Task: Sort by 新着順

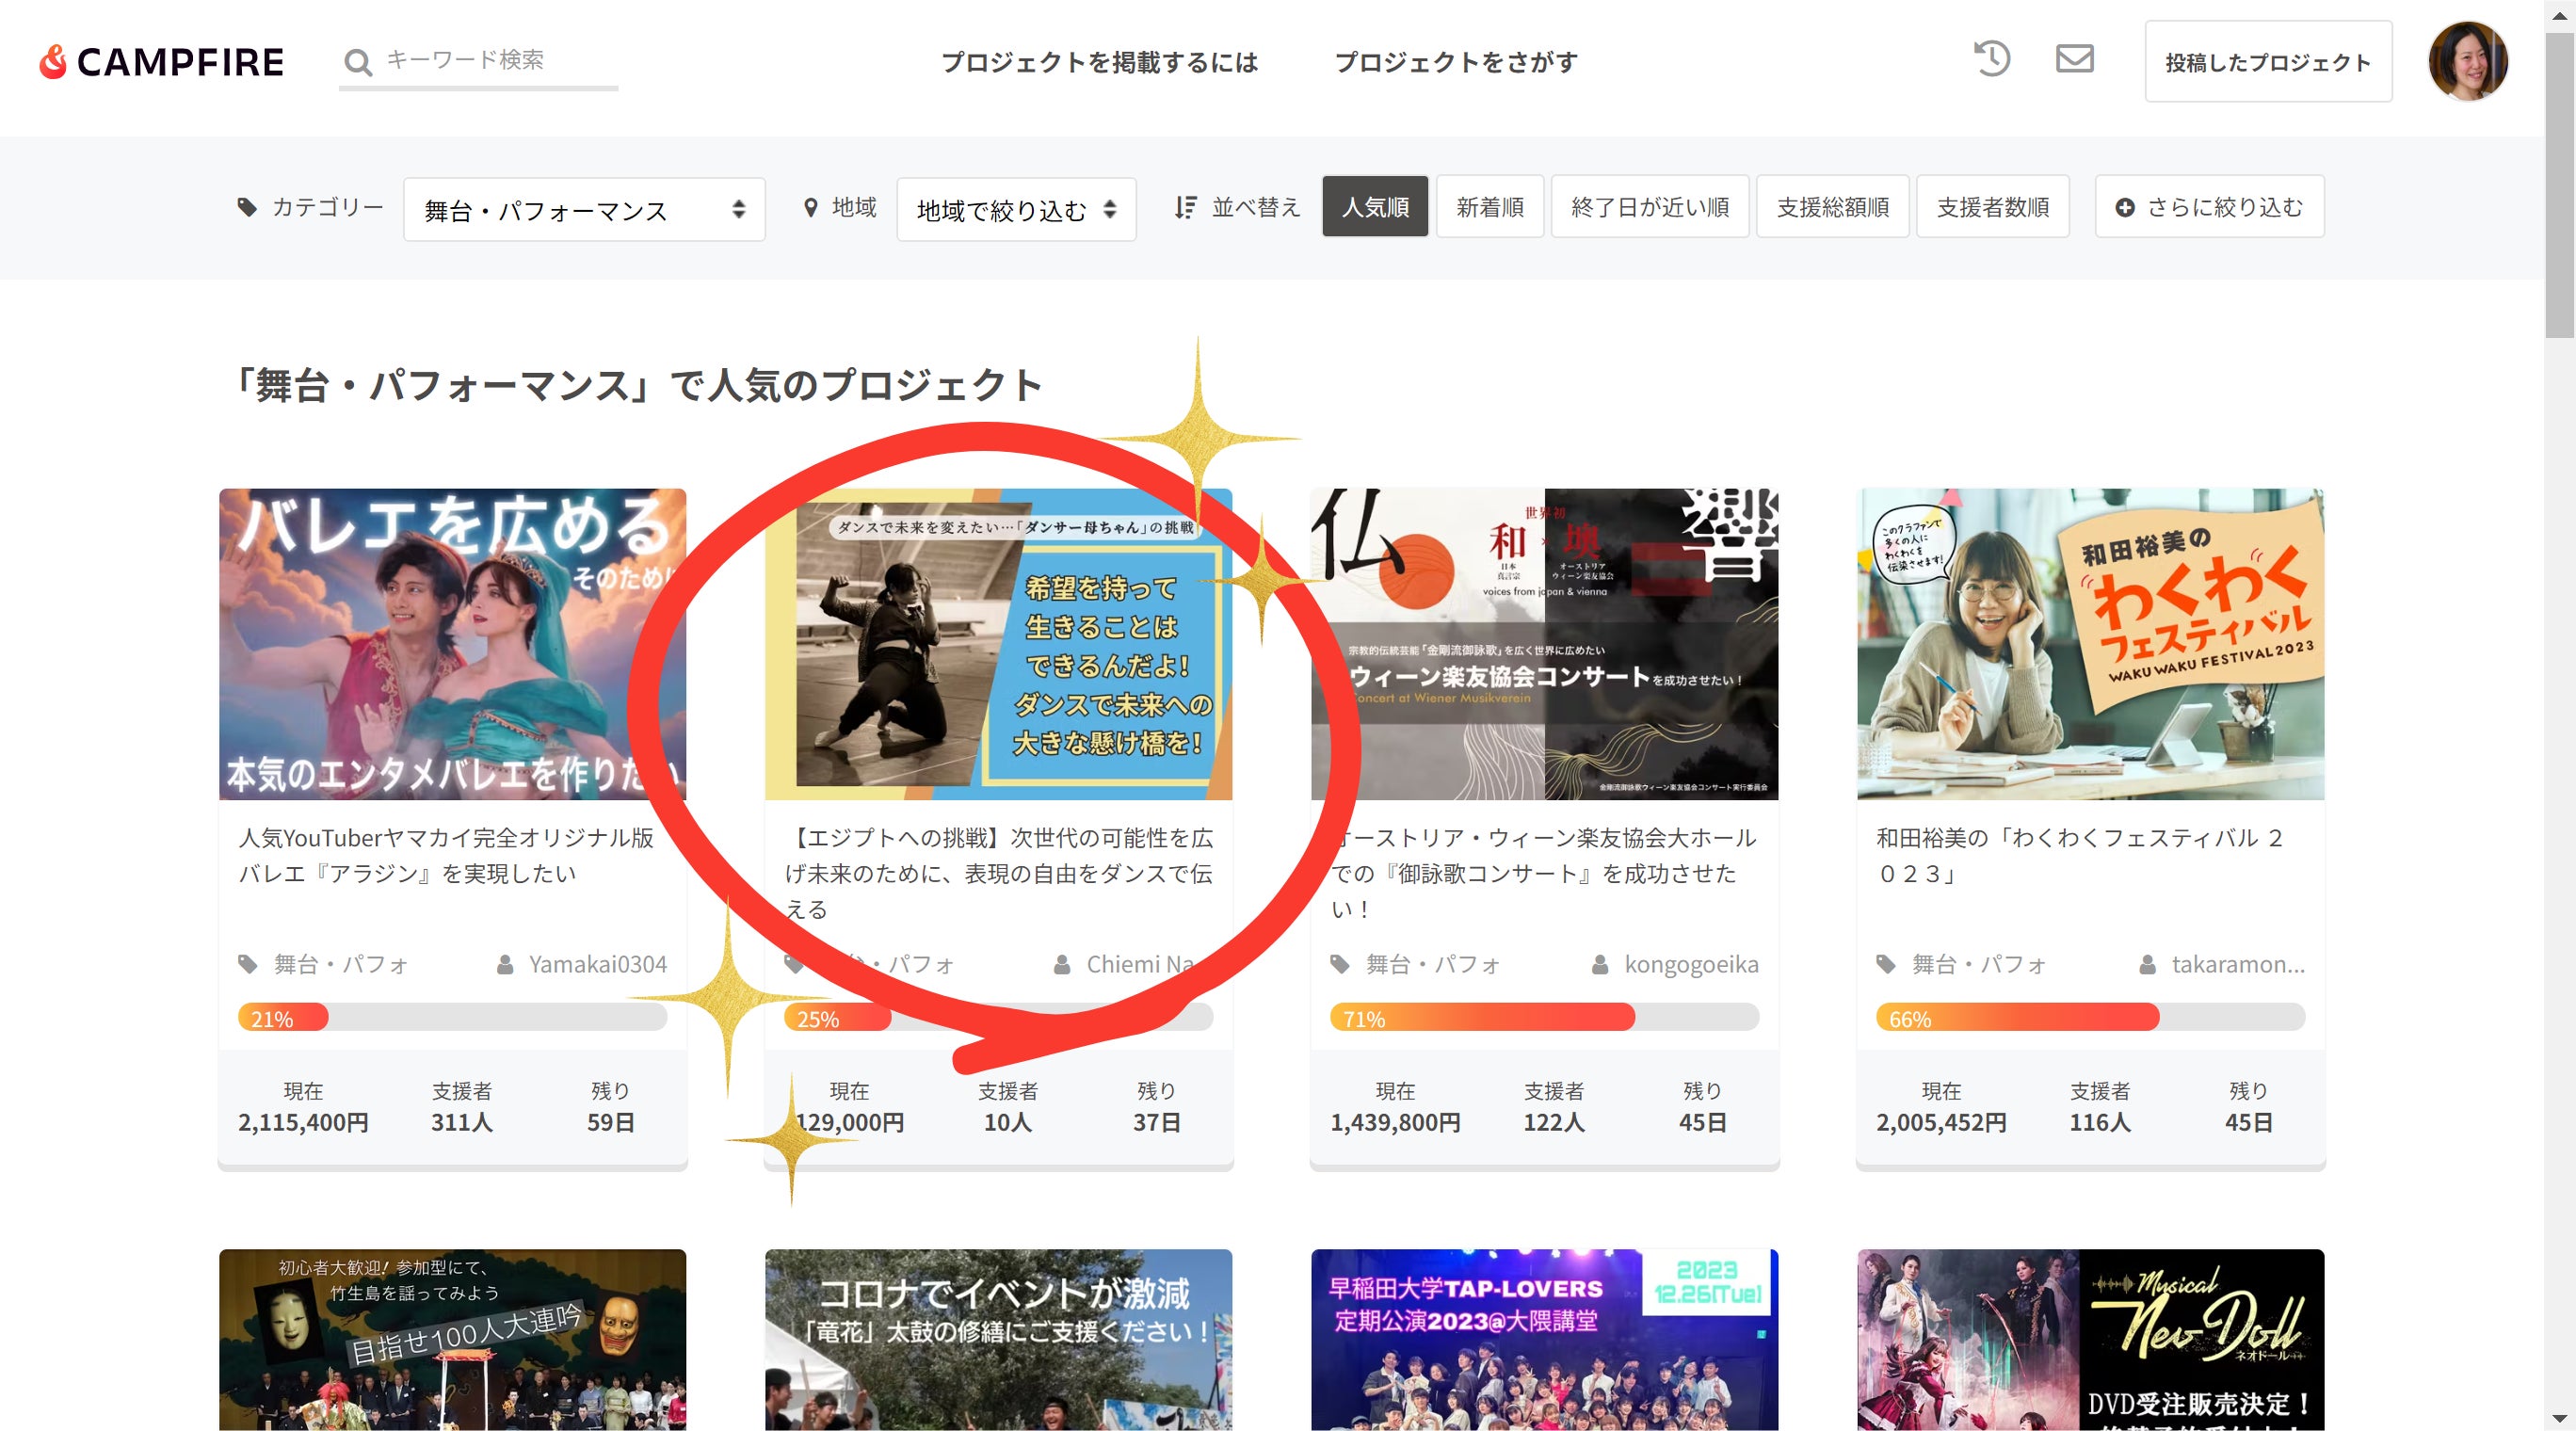Action: pos(1489,207)
